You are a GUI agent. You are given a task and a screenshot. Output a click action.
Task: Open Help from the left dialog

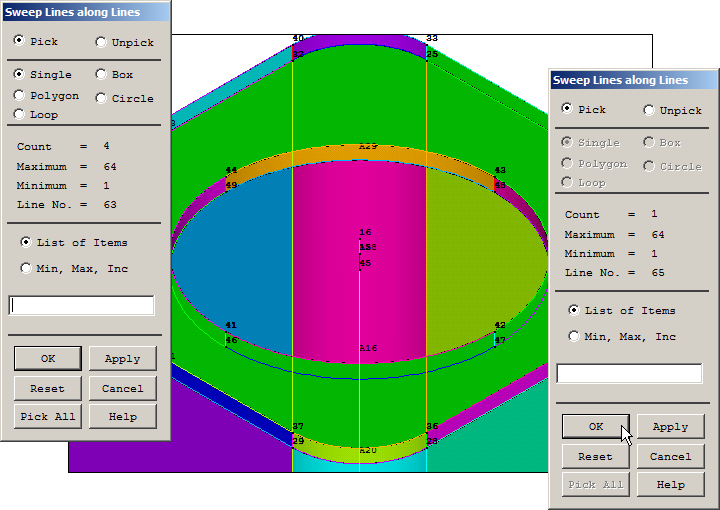pos(123,416)
